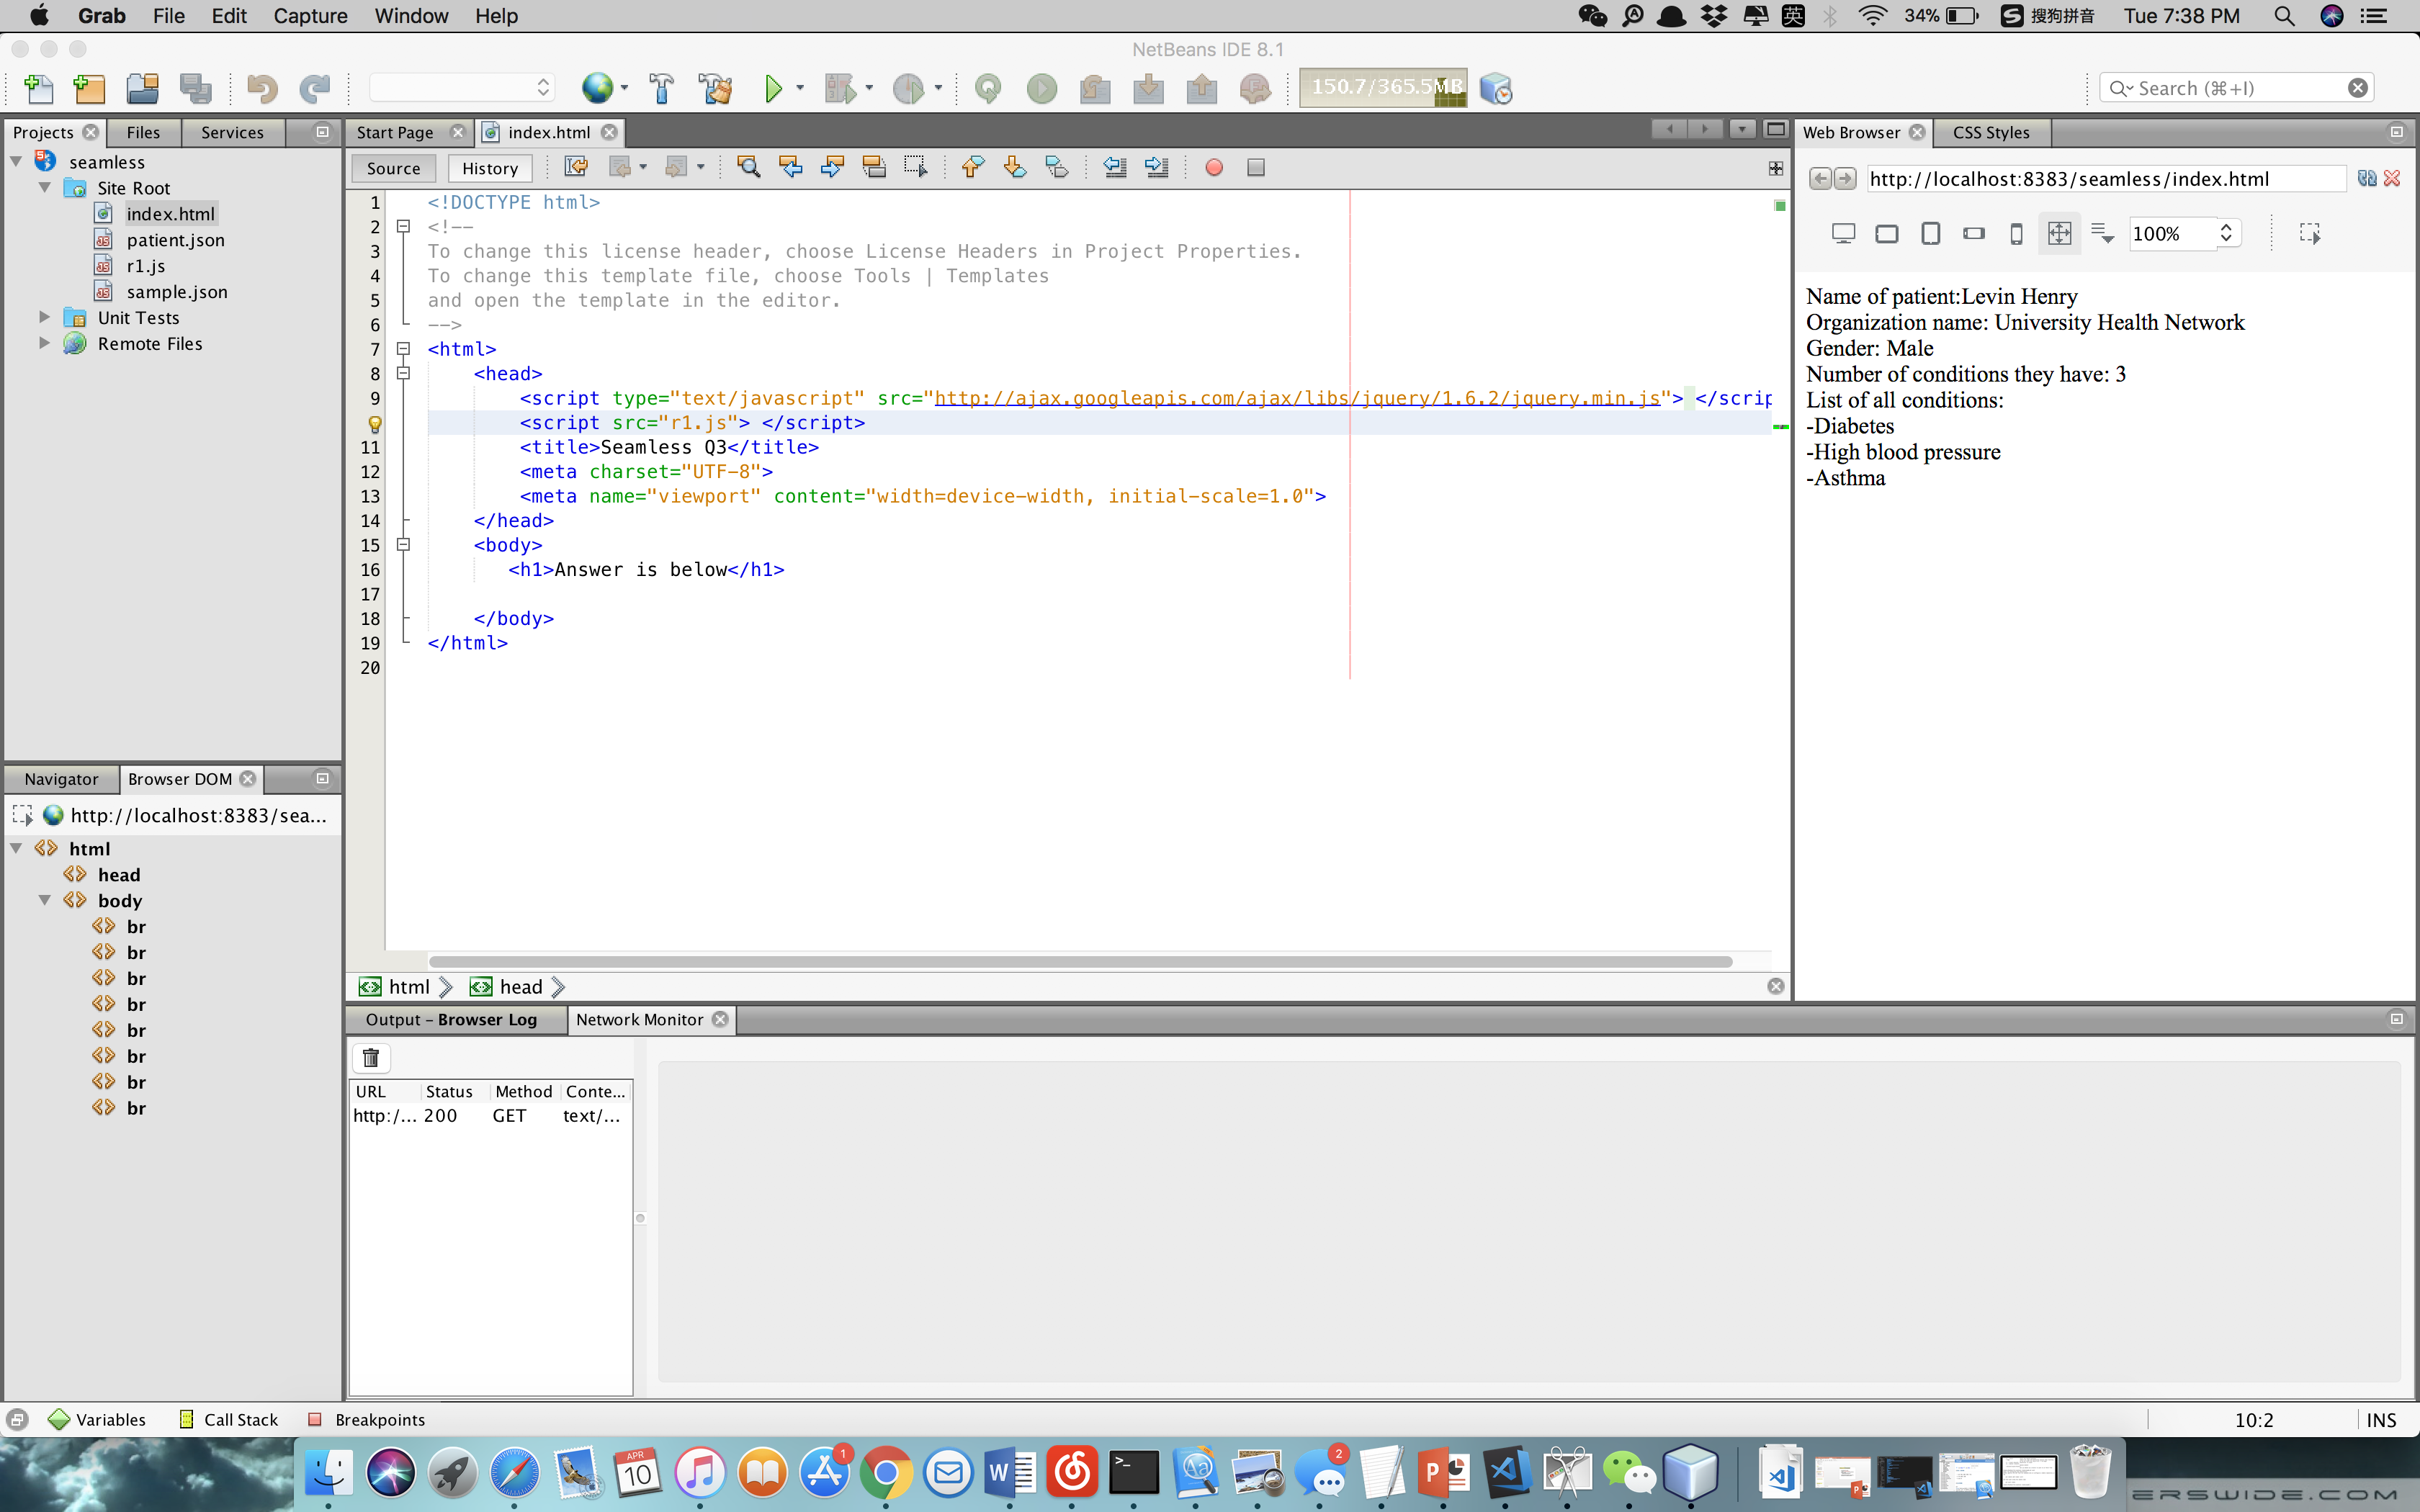Switch the browser preview to smartphone portrait size
This screenshot has width=2420, height=1512.
pos(2016,234)
